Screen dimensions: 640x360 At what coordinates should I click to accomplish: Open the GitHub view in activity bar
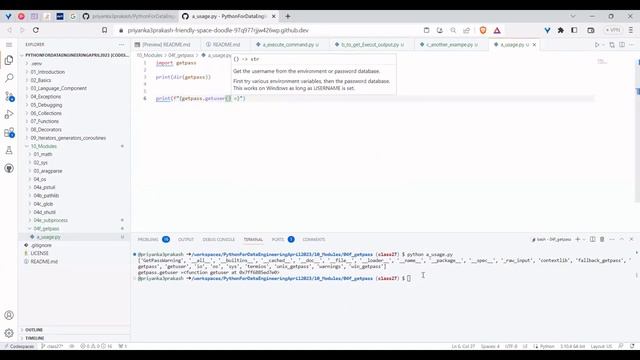coord(9,169)
